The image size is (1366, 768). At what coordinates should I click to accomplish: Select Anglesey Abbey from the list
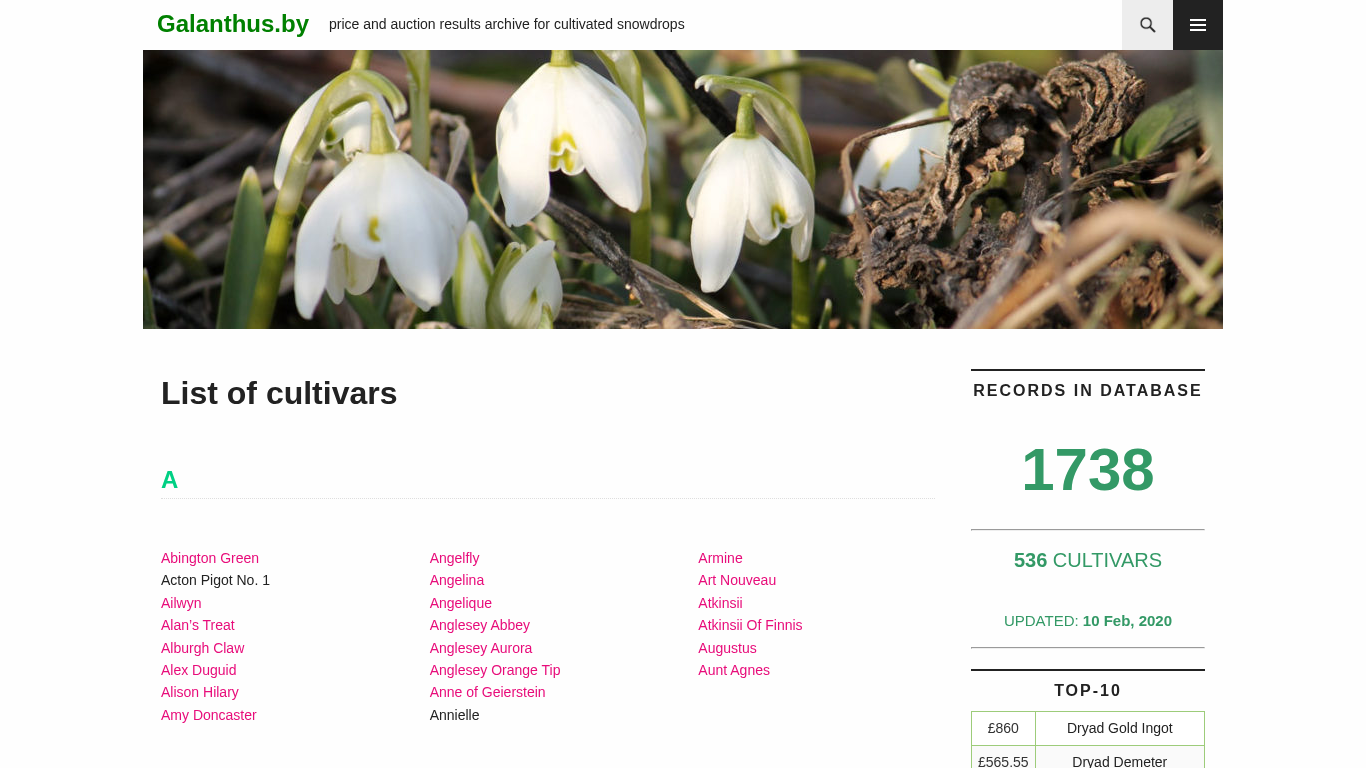[x=480, y=625]
